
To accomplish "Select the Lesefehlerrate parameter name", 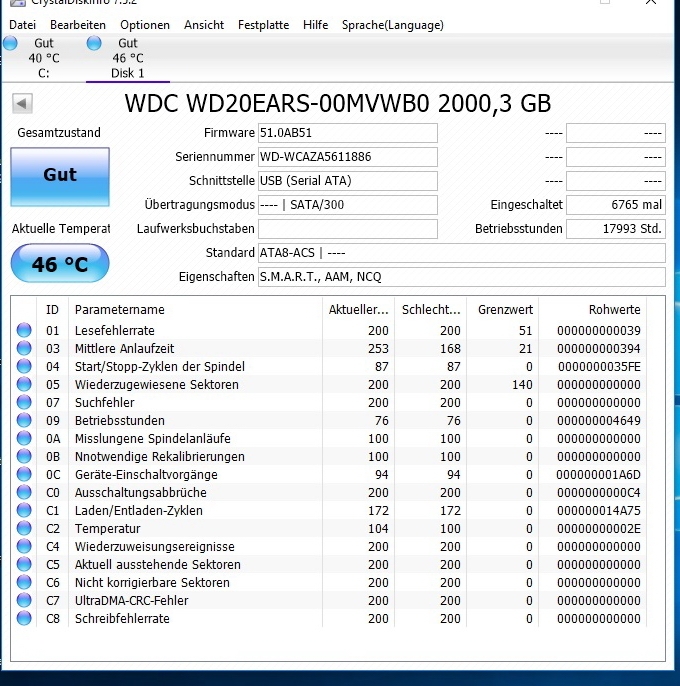I will [115, 330].
